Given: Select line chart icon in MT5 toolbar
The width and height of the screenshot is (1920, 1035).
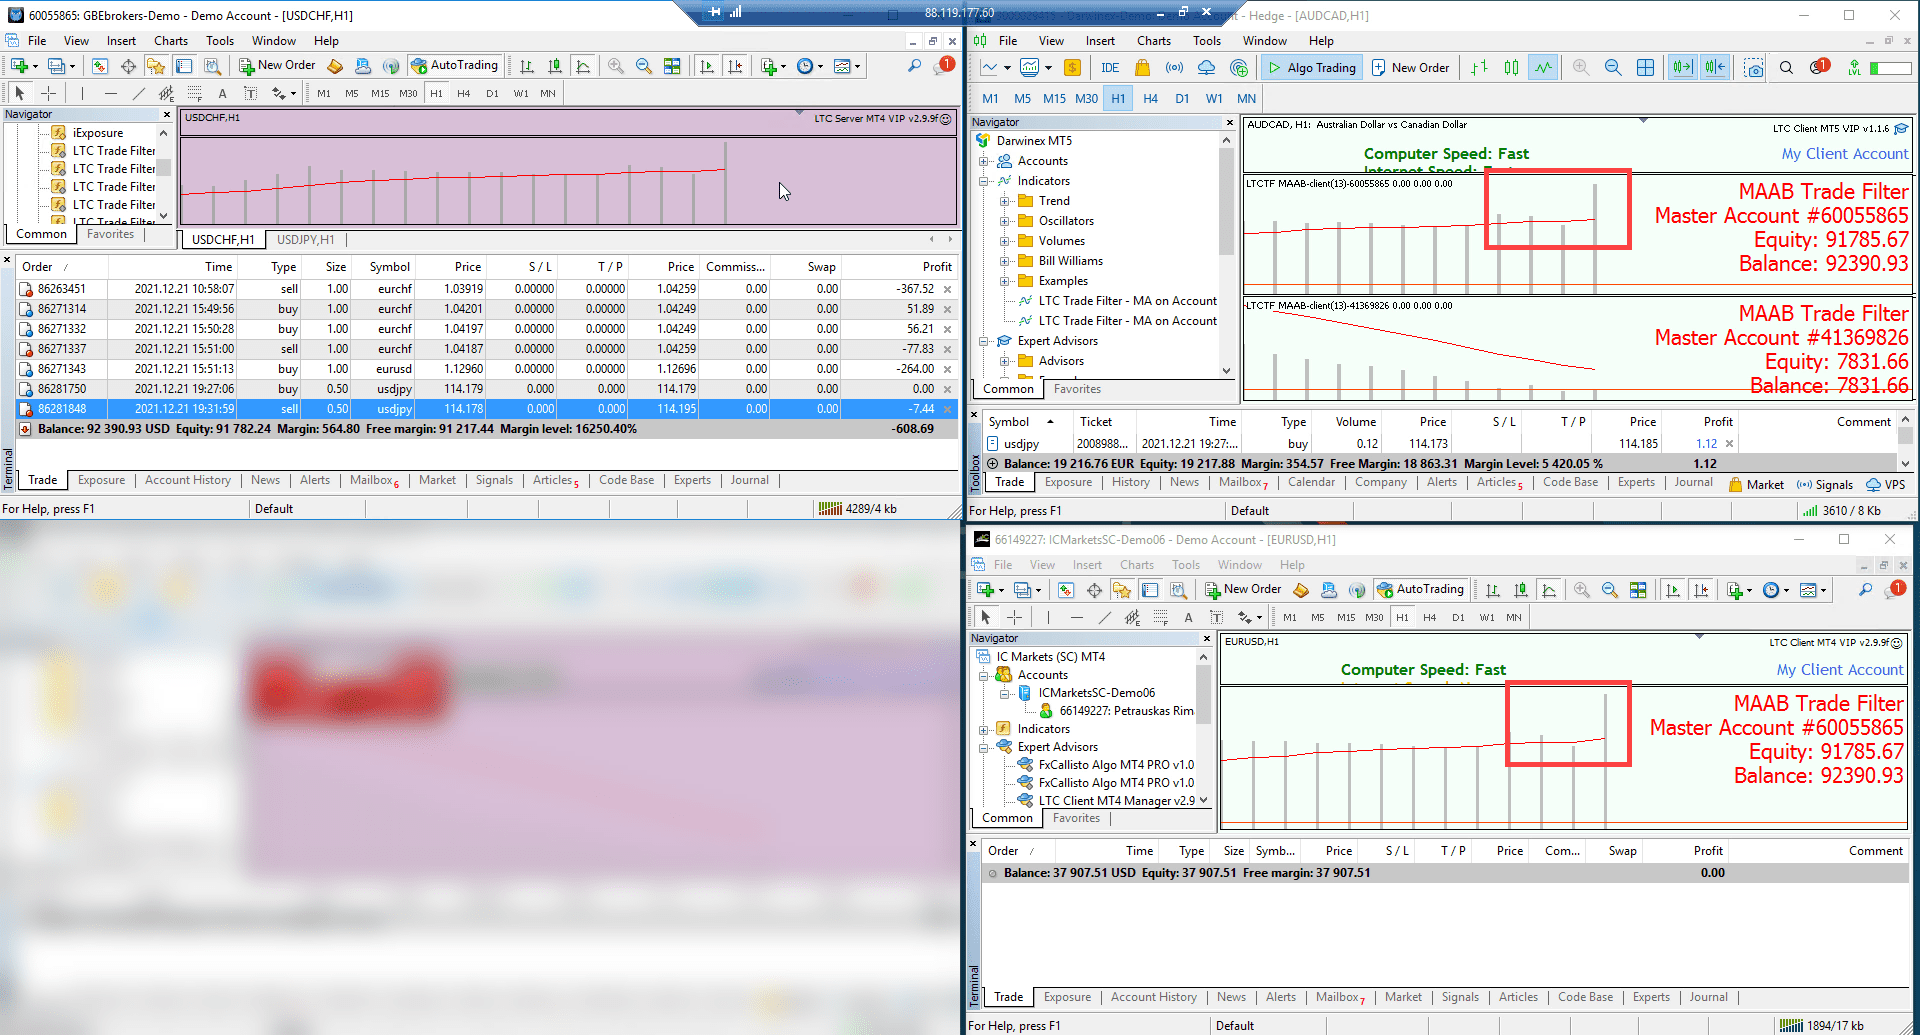Looking at the screenshot, I should click(x=1544, y=68).
